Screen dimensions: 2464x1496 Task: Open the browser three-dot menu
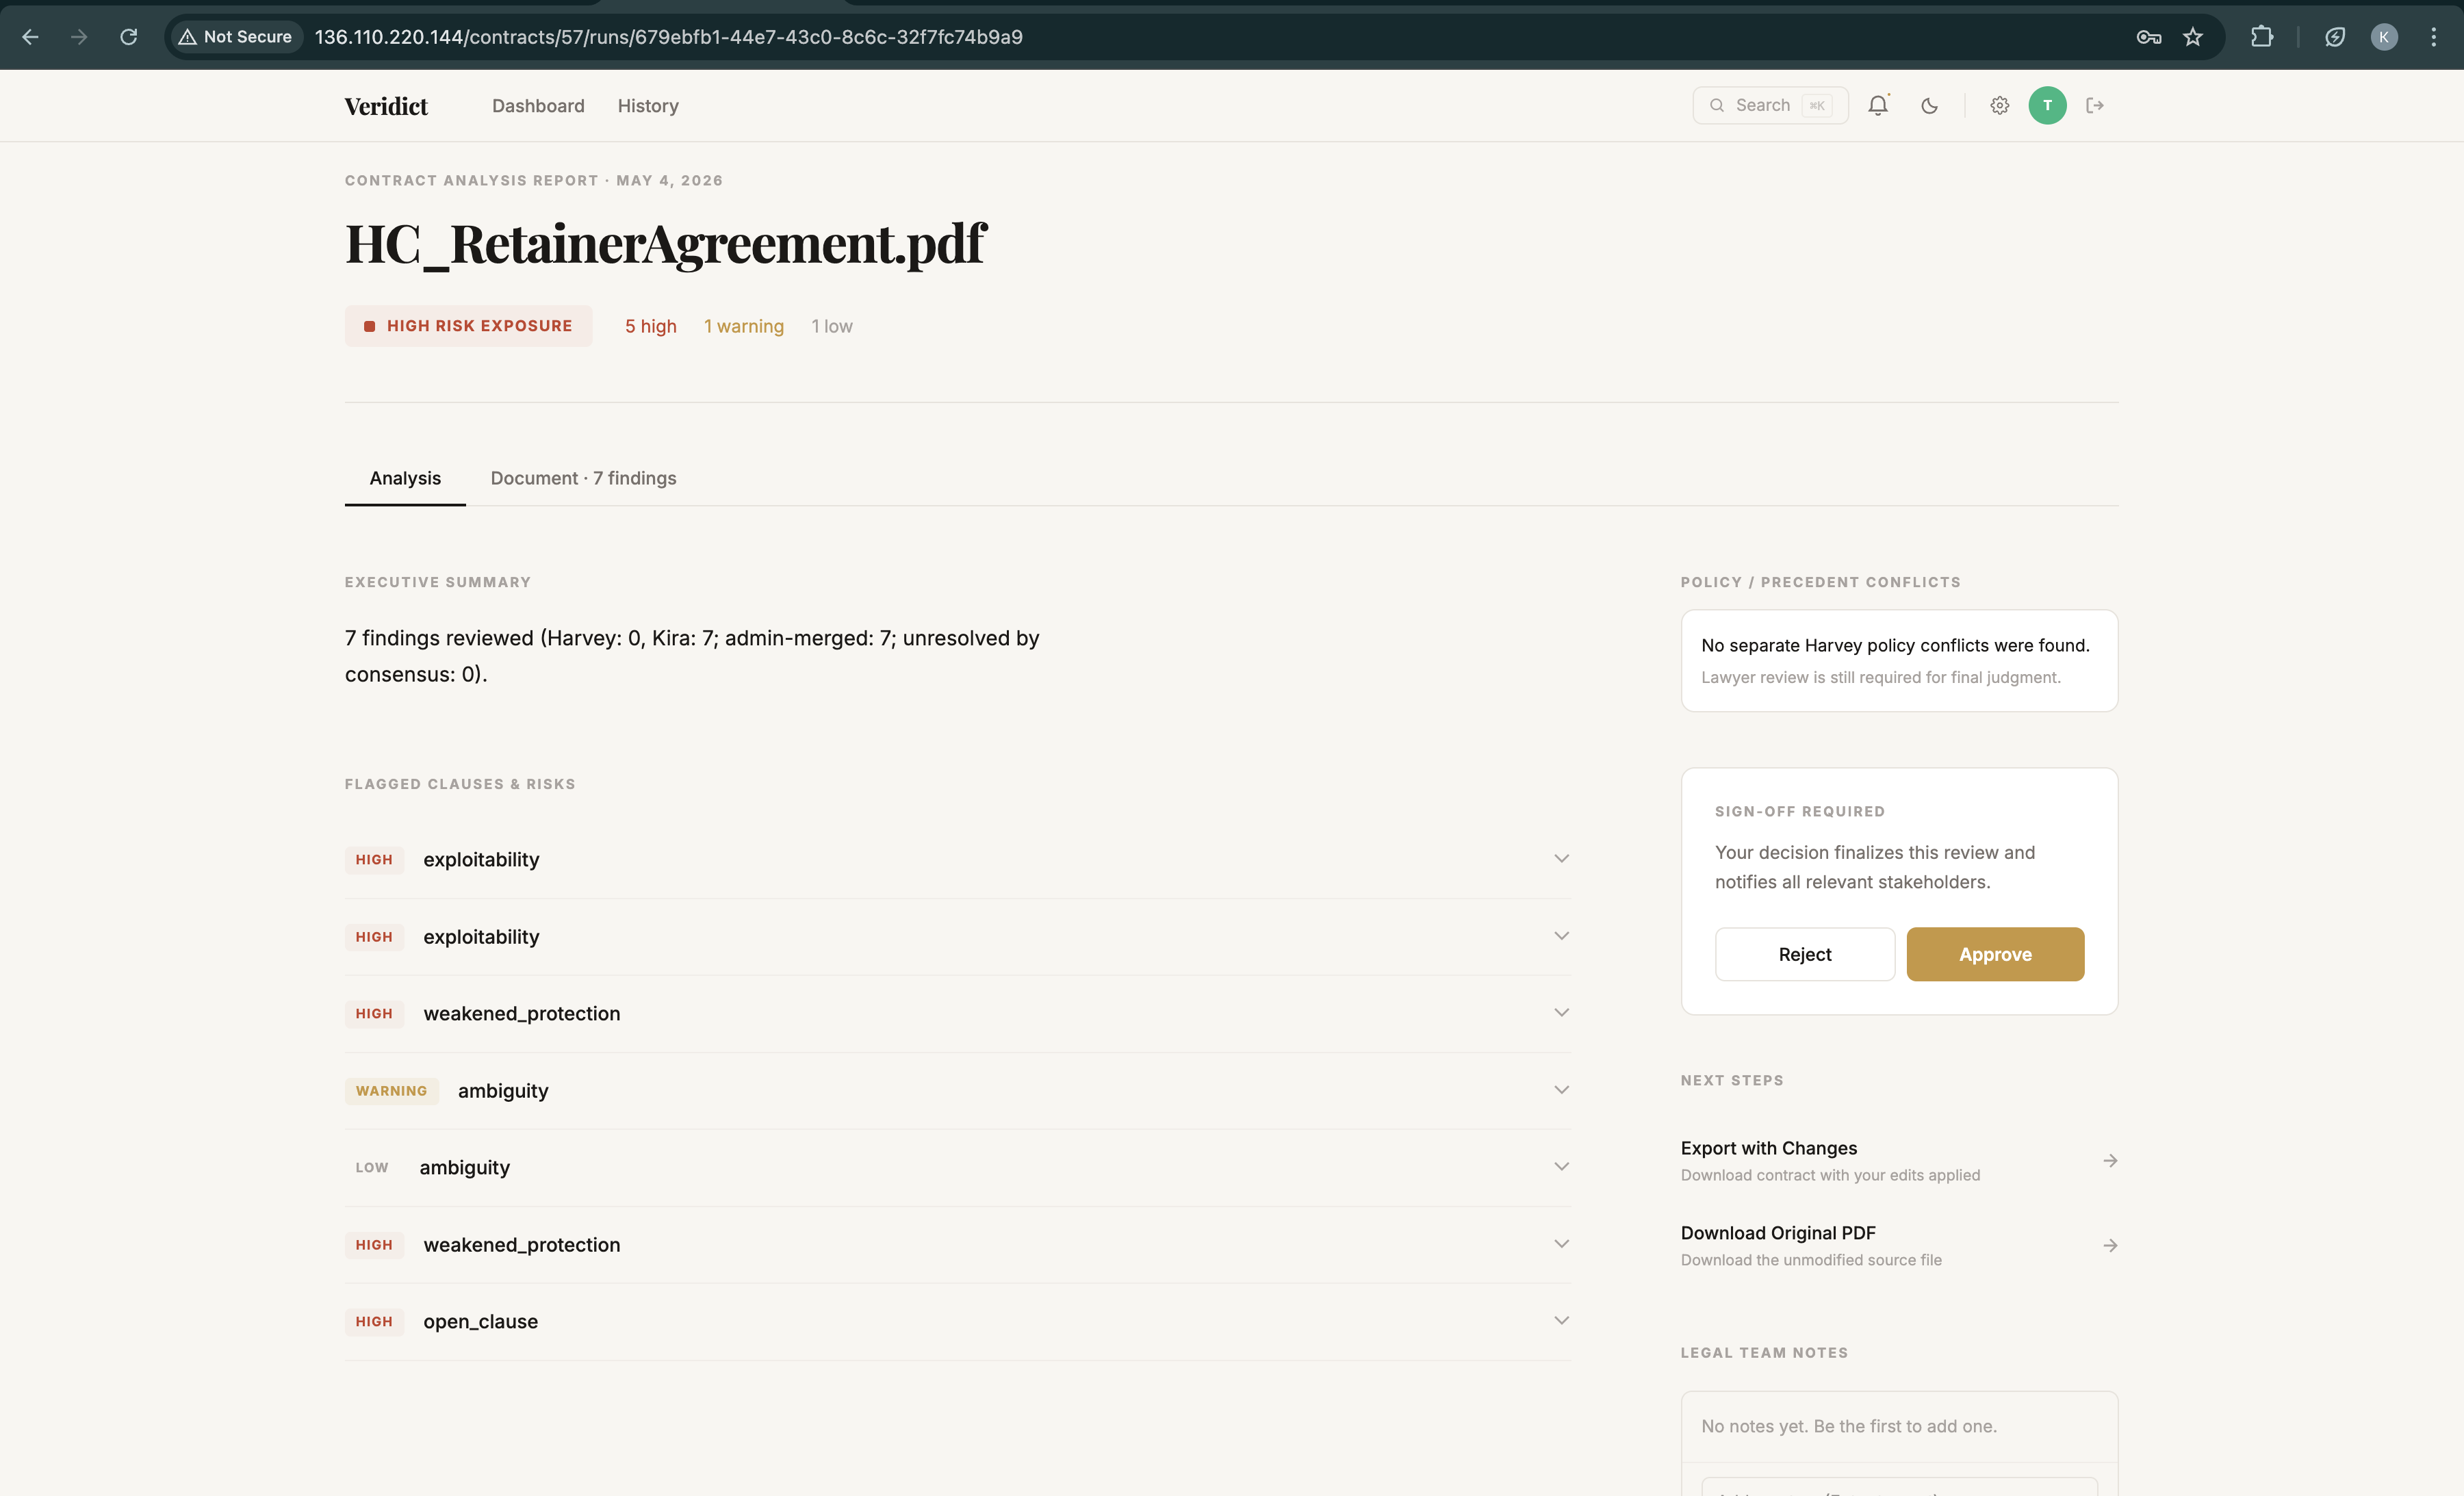(2434, 37)
